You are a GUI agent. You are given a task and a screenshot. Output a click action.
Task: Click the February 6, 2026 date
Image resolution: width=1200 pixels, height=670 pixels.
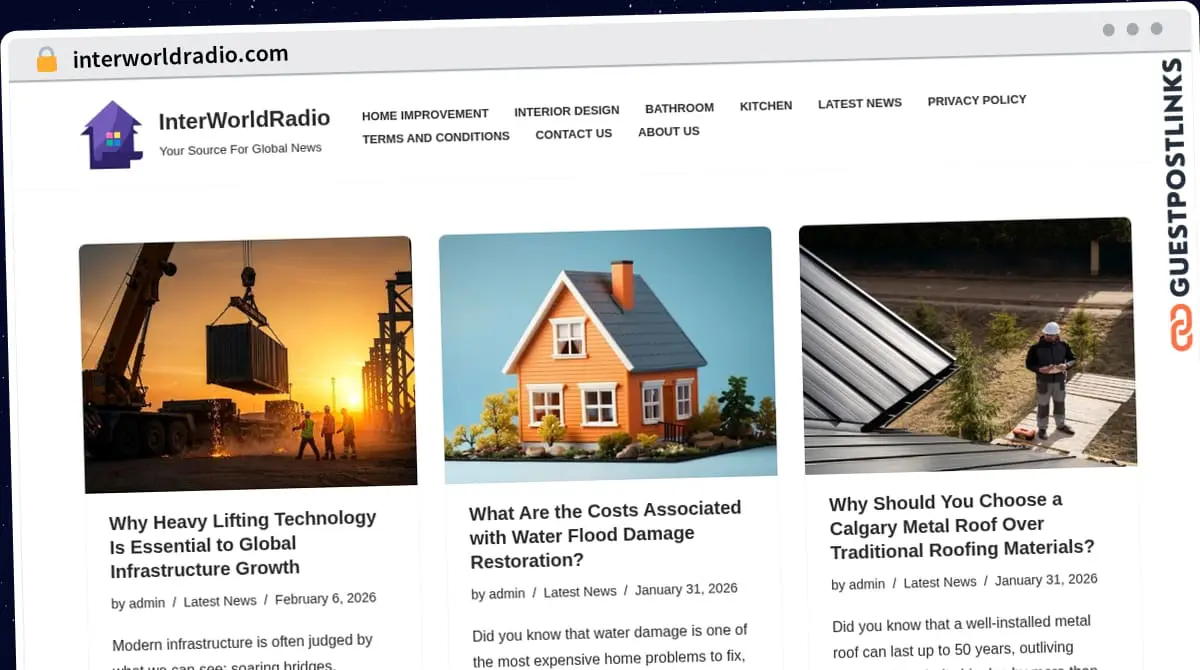(x=326, y=598)
